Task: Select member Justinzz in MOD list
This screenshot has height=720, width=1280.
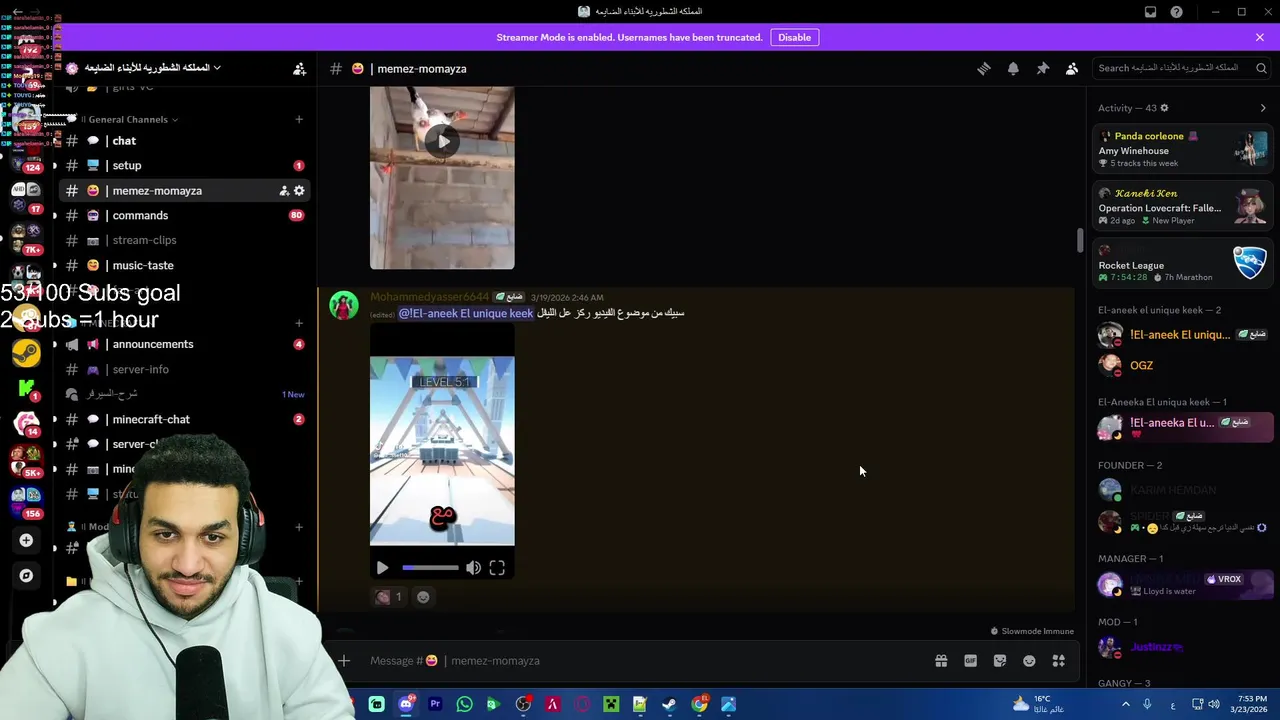Action: [1183, 647]
